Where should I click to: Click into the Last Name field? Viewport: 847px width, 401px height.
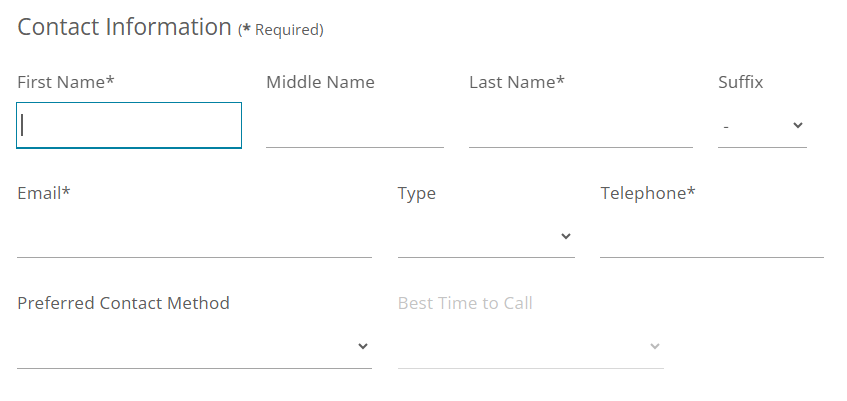tap(580, 127)
